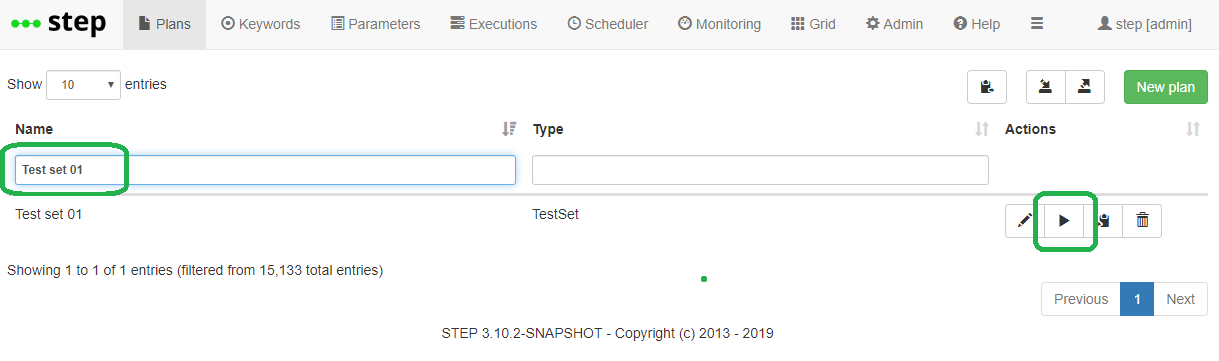Open the Admin navigation menu

point(895,24)
